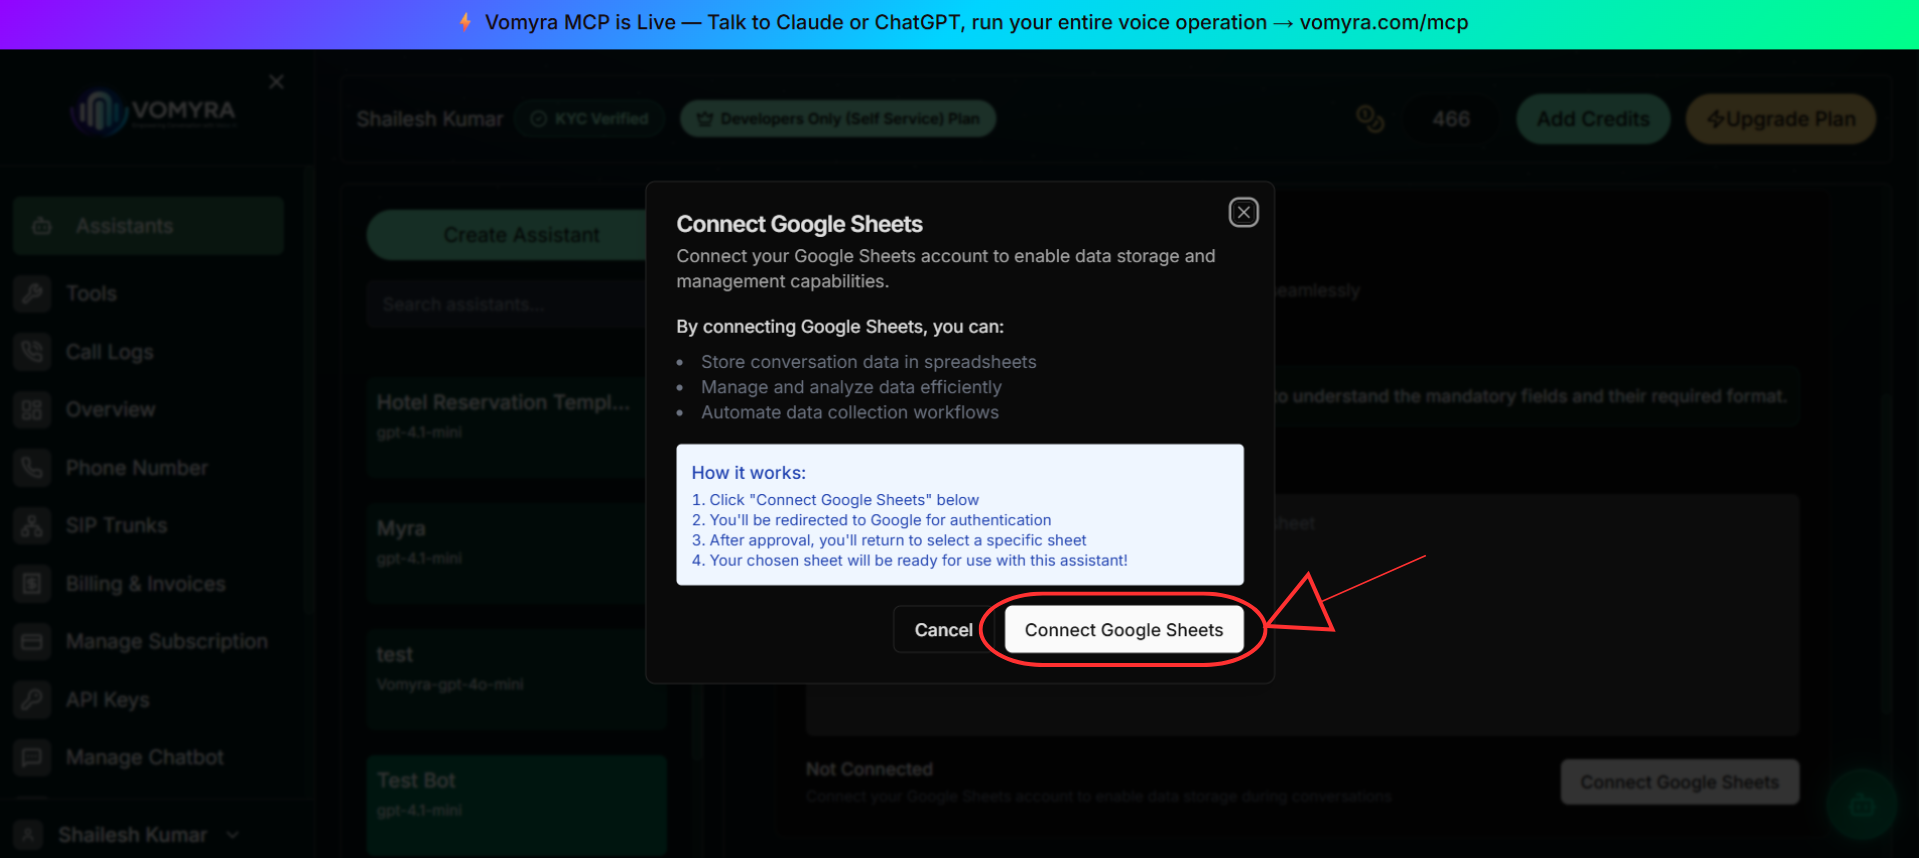Image resolution: width=1919 pixels, height=858 pixels.
Task: Click Store conversation data in spreadsheets text
Action: 868,362
